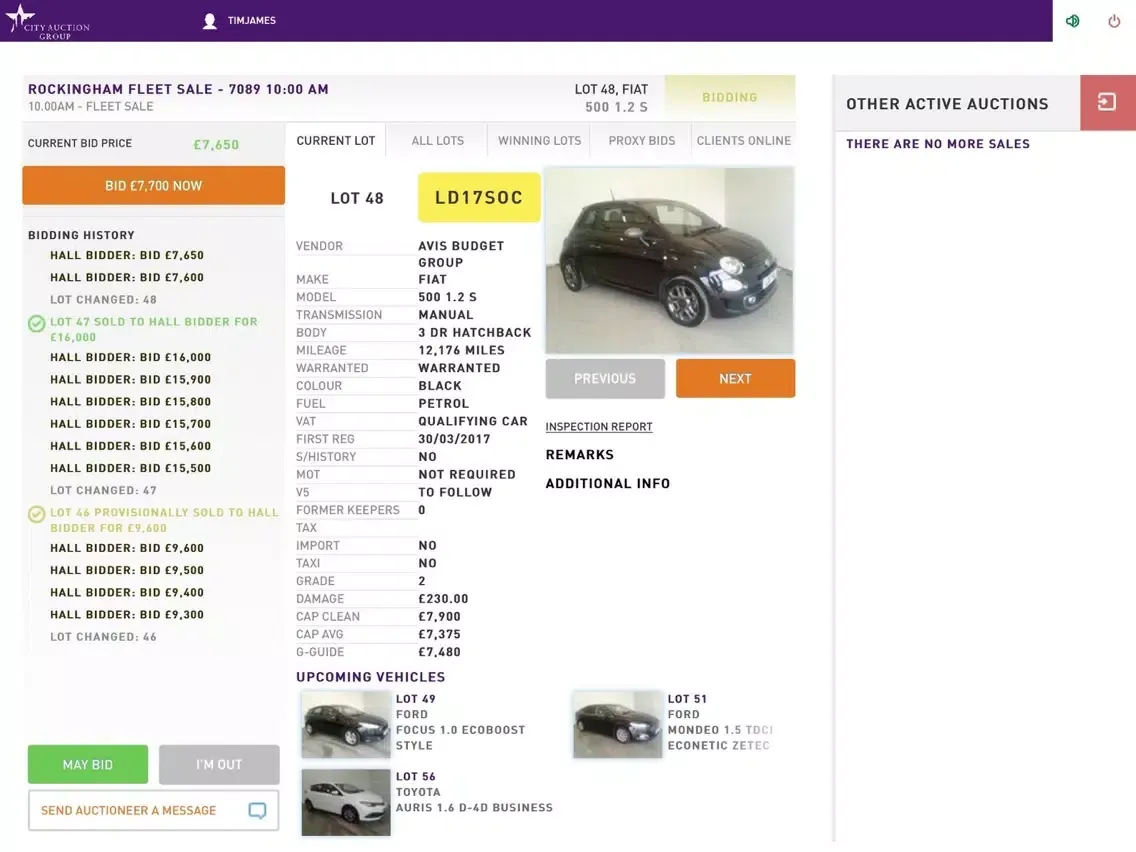
Task: Click the 'Hall Bidder: Bid £9,300' entry
Action: click(127, 614)
